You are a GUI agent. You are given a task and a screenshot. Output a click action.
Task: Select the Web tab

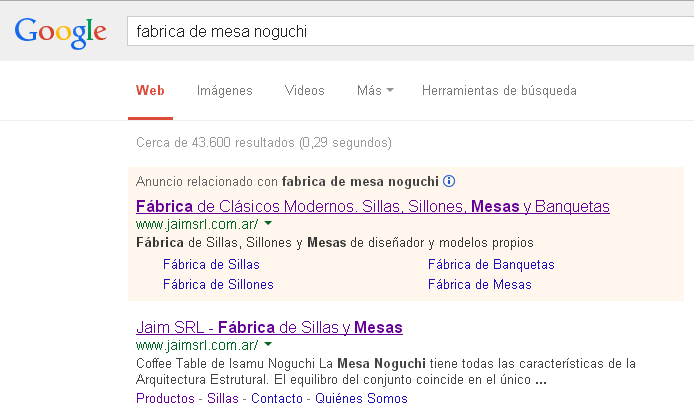click(150, 90)
